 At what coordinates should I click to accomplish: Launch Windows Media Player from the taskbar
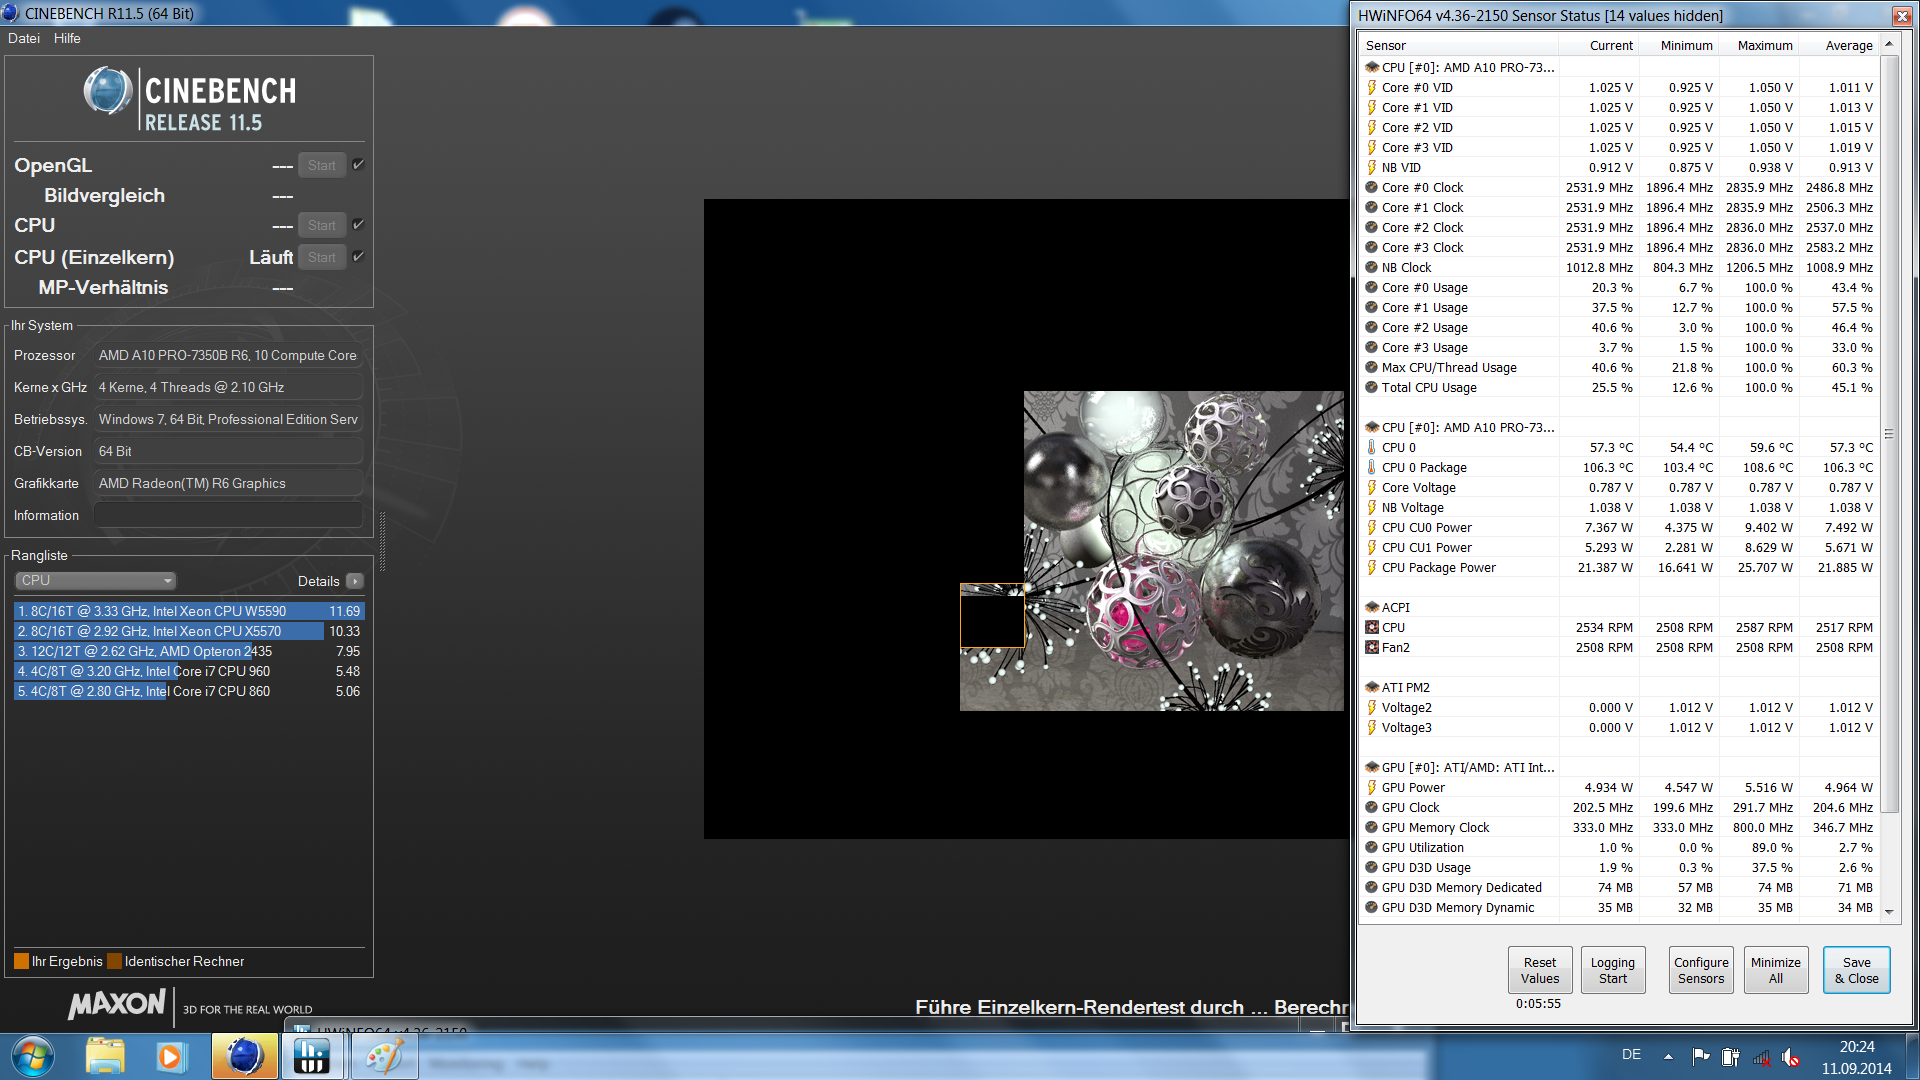(170, 1057)
